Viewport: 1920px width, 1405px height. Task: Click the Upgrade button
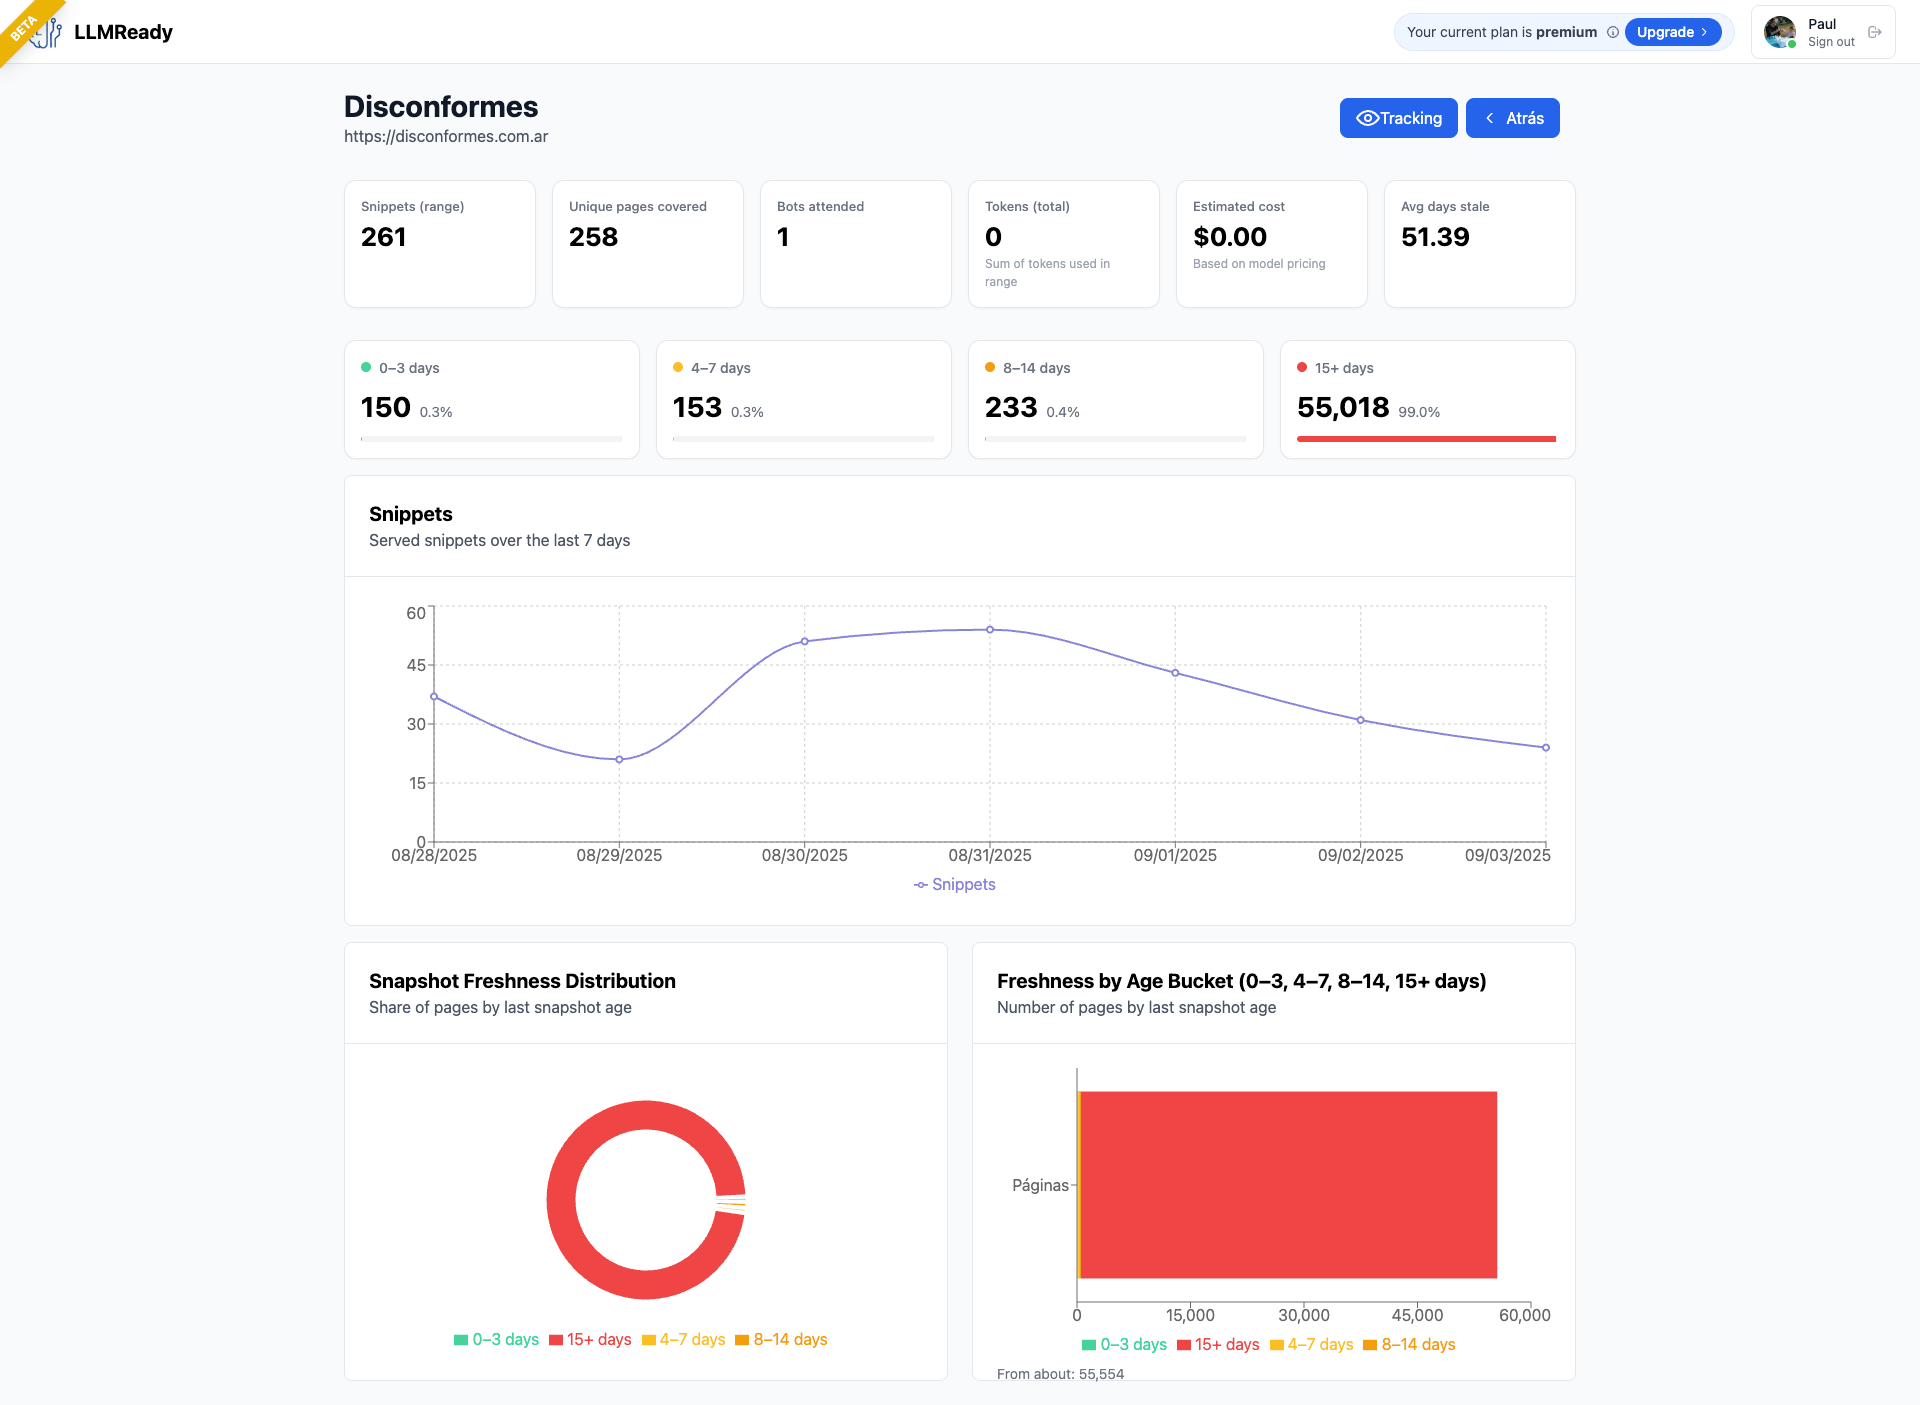tap(1672, 32)
